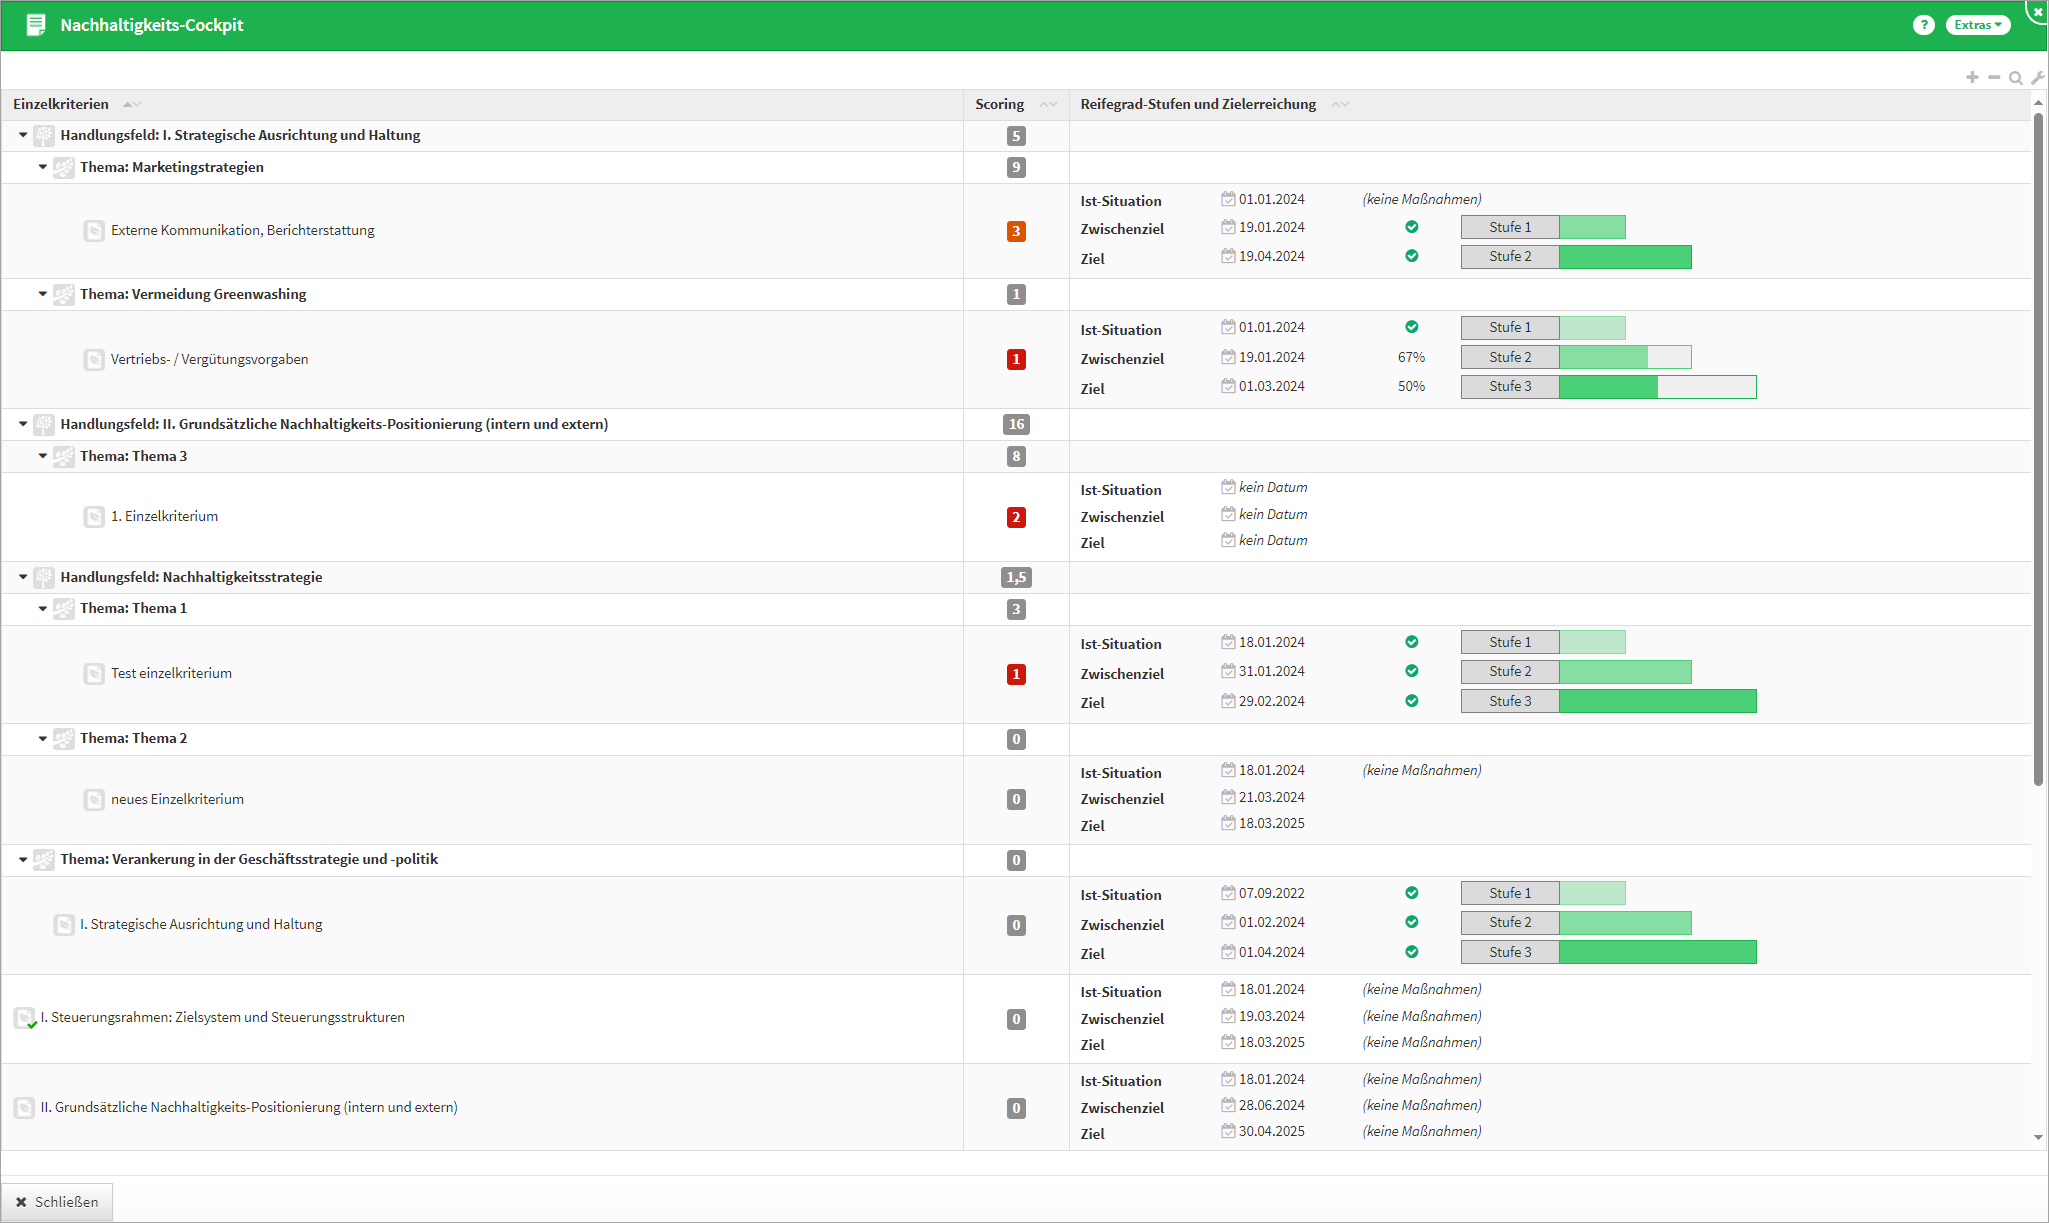The width and height of the screenshot is (2049, 1223).
Task: Open the table search magnifier icon
Action: point(2016,77)
